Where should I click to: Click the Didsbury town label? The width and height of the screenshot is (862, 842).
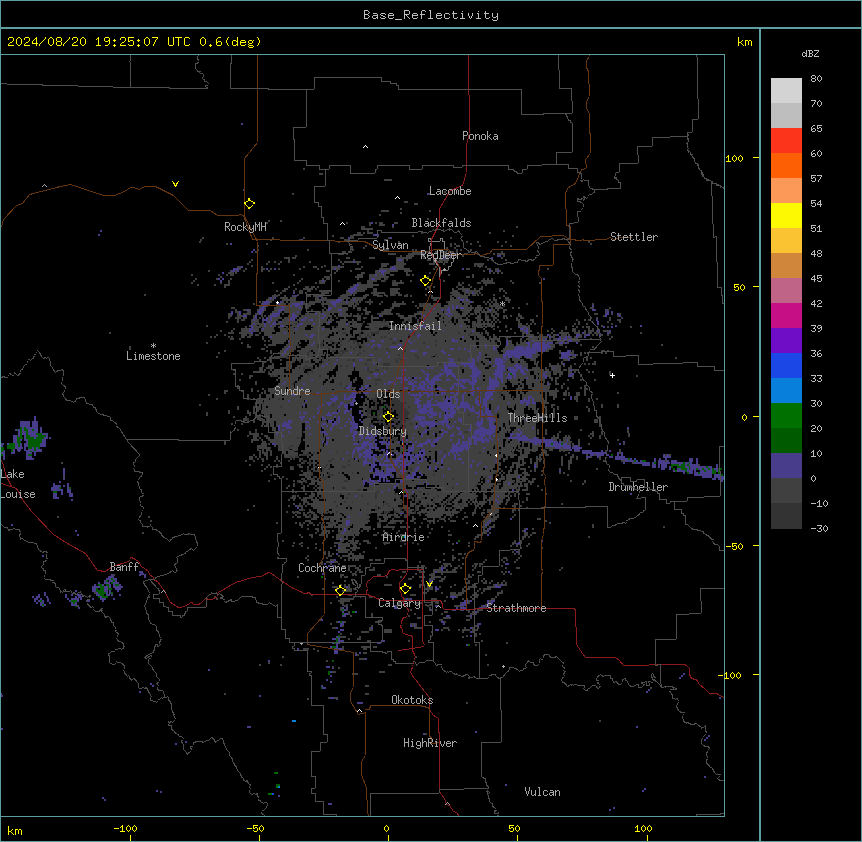[x=383, y=431]
